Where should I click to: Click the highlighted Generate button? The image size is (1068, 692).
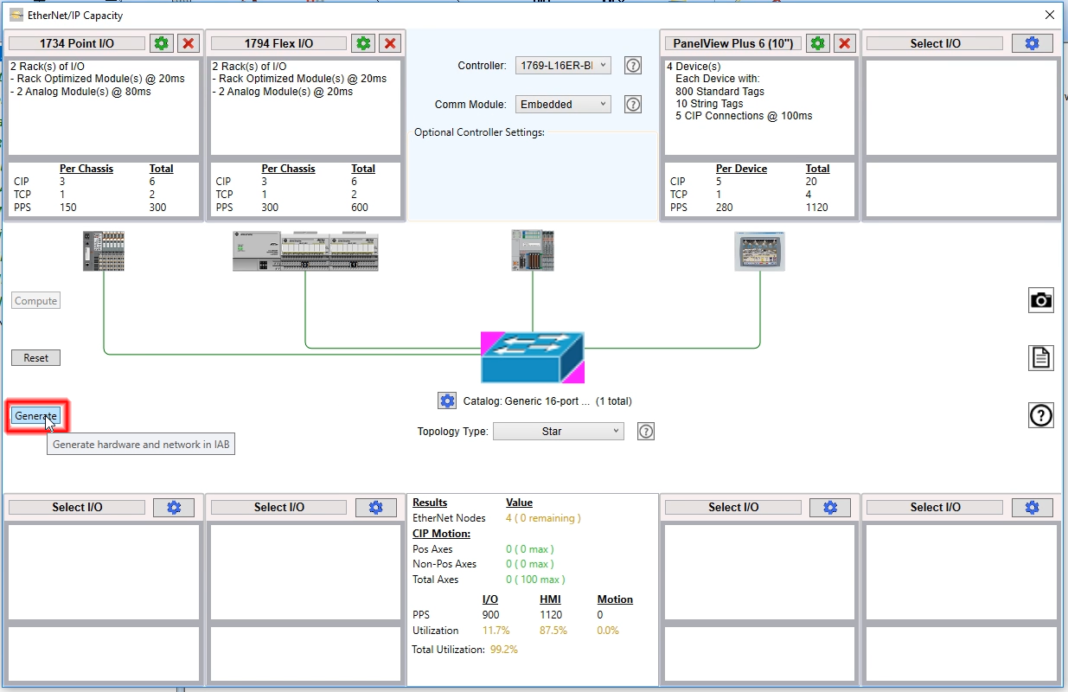tap(36, 415)
